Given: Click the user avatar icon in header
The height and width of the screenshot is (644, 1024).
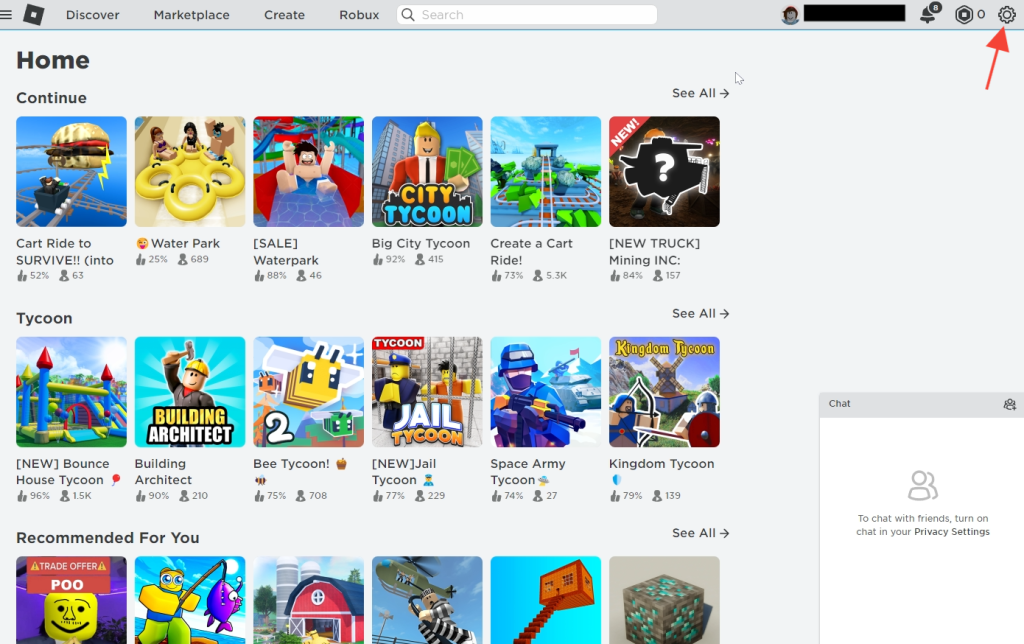Looking at the screenshot, I should (790, 14).
